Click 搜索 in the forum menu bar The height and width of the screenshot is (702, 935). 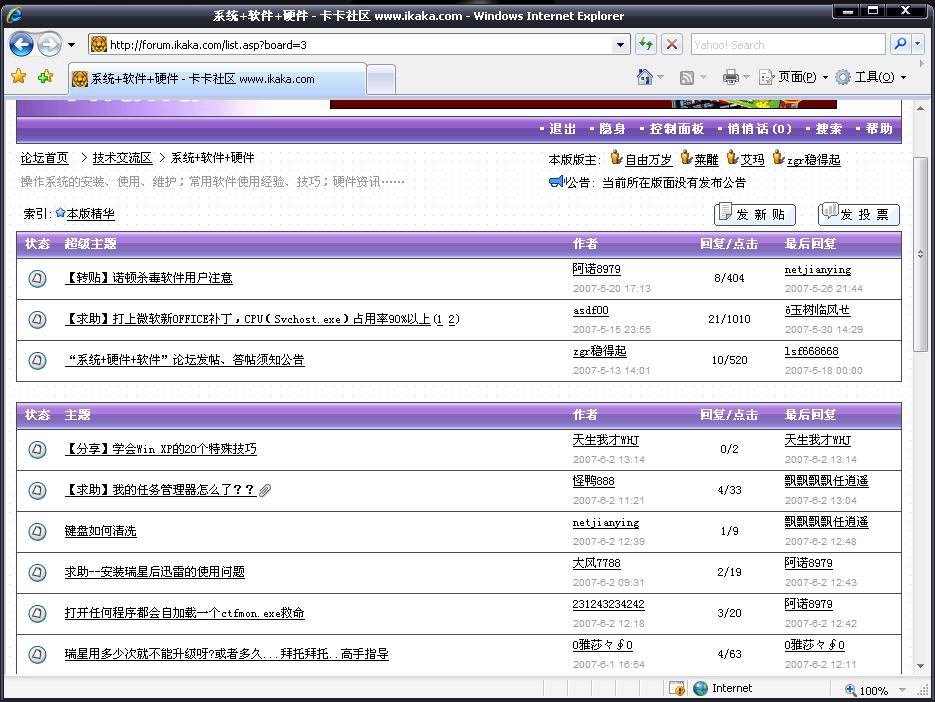[x=829, y=129]
